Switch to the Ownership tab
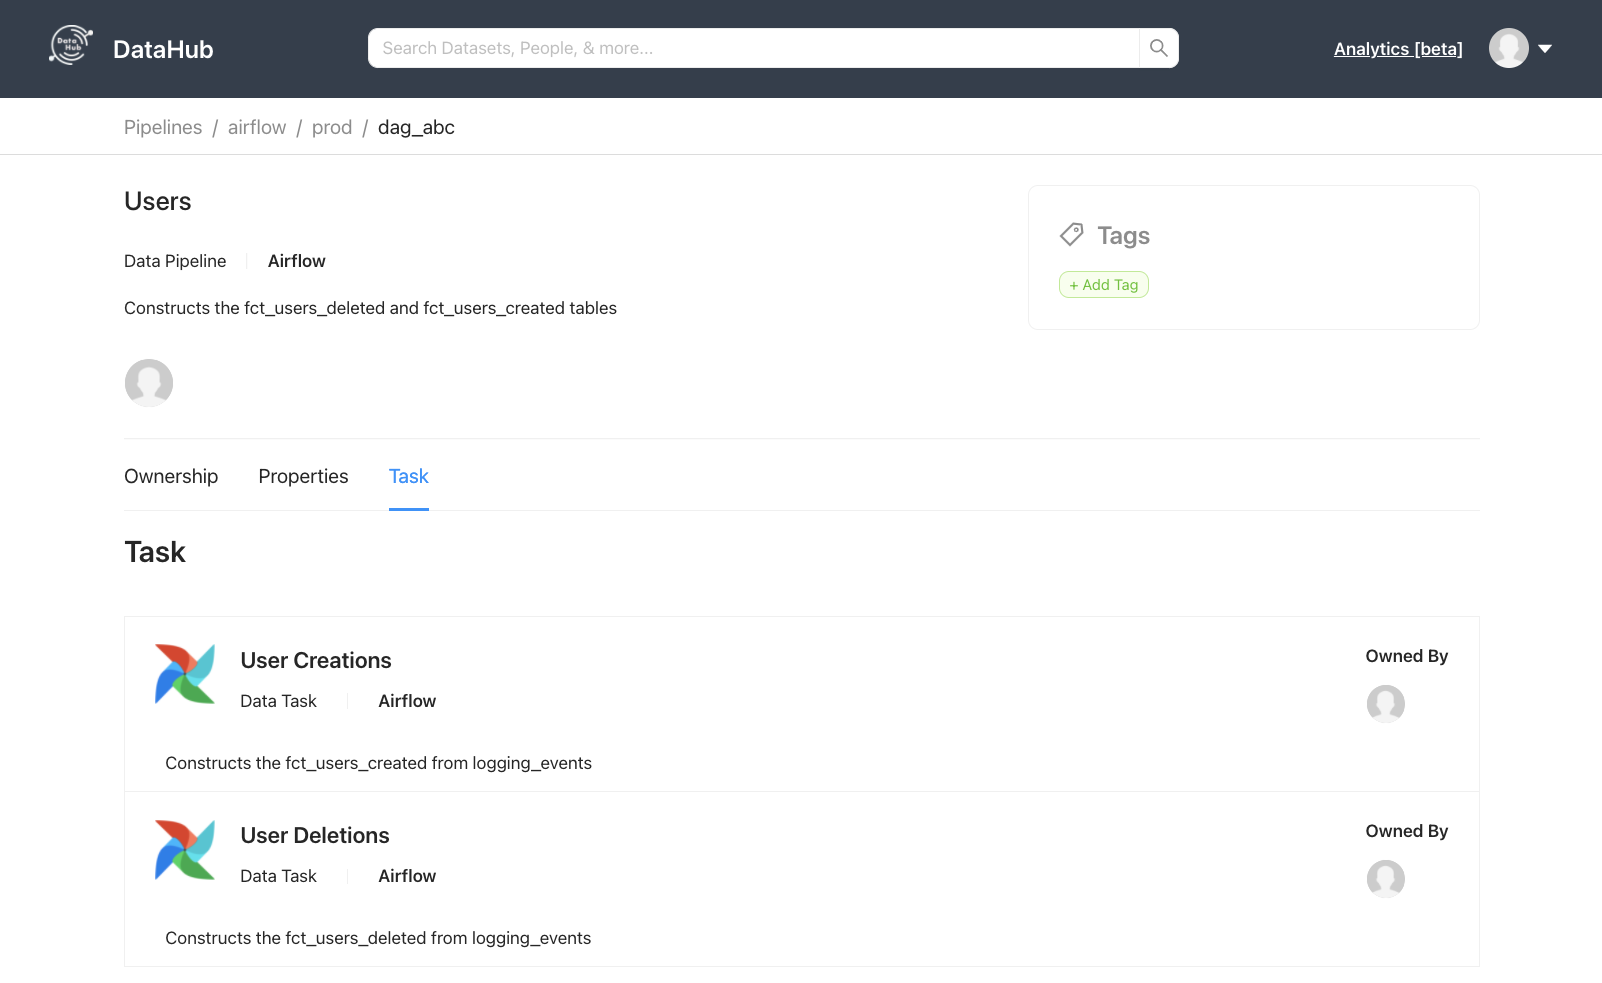1602x983 pixels. [171, 476]
